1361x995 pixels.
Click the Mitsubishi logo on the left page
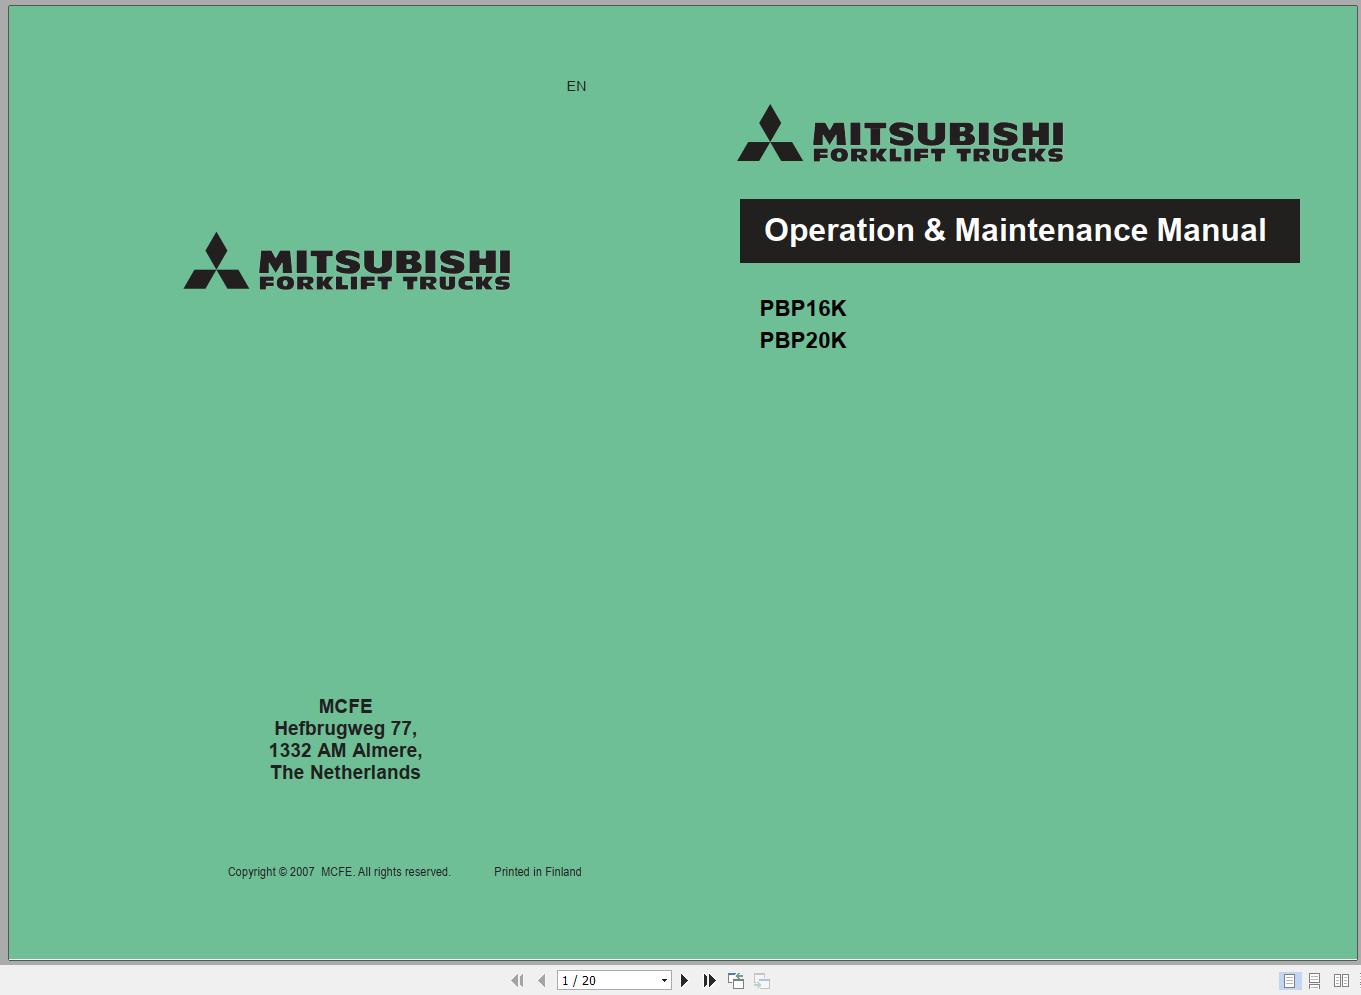[347, 261]
